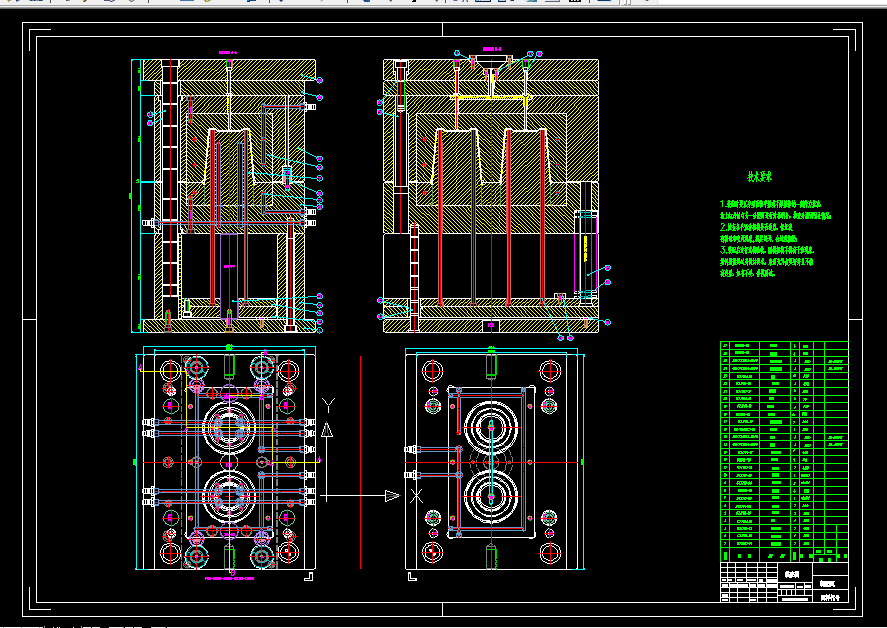Select the red vertical line between plan views
The width and height of the screenshot is (887, 628).
(360, 462)
